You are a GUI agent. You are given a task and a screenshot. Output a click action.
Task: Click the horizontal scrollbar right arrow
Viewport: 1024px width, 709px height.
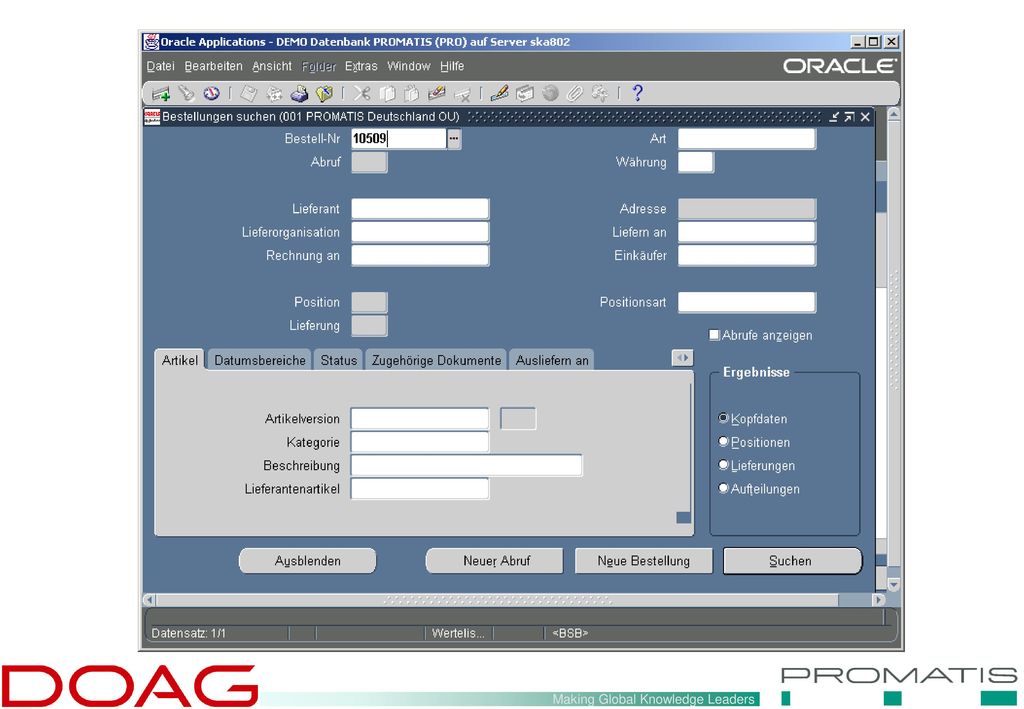click(x=878, y=599)
